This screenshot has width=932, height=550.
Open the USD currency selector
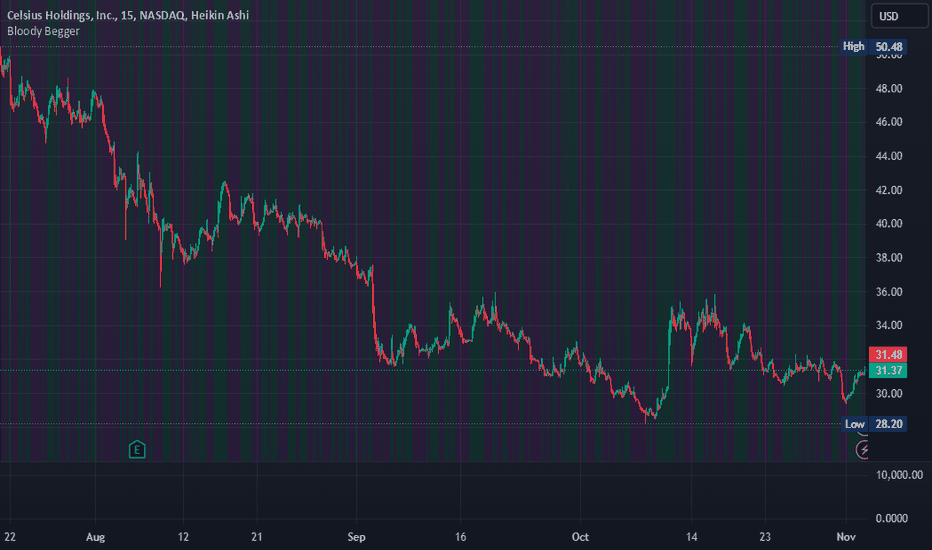[x=899, y=16]
